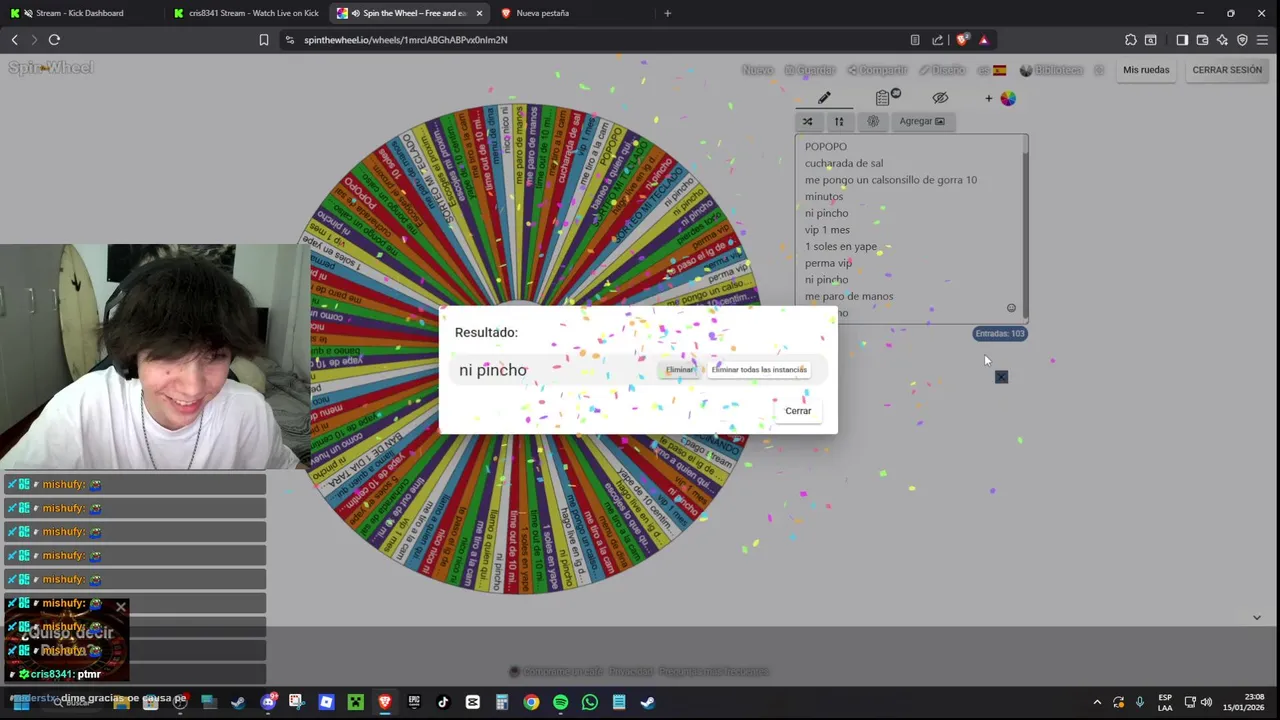Bookmark this page

tap(264, 40)
